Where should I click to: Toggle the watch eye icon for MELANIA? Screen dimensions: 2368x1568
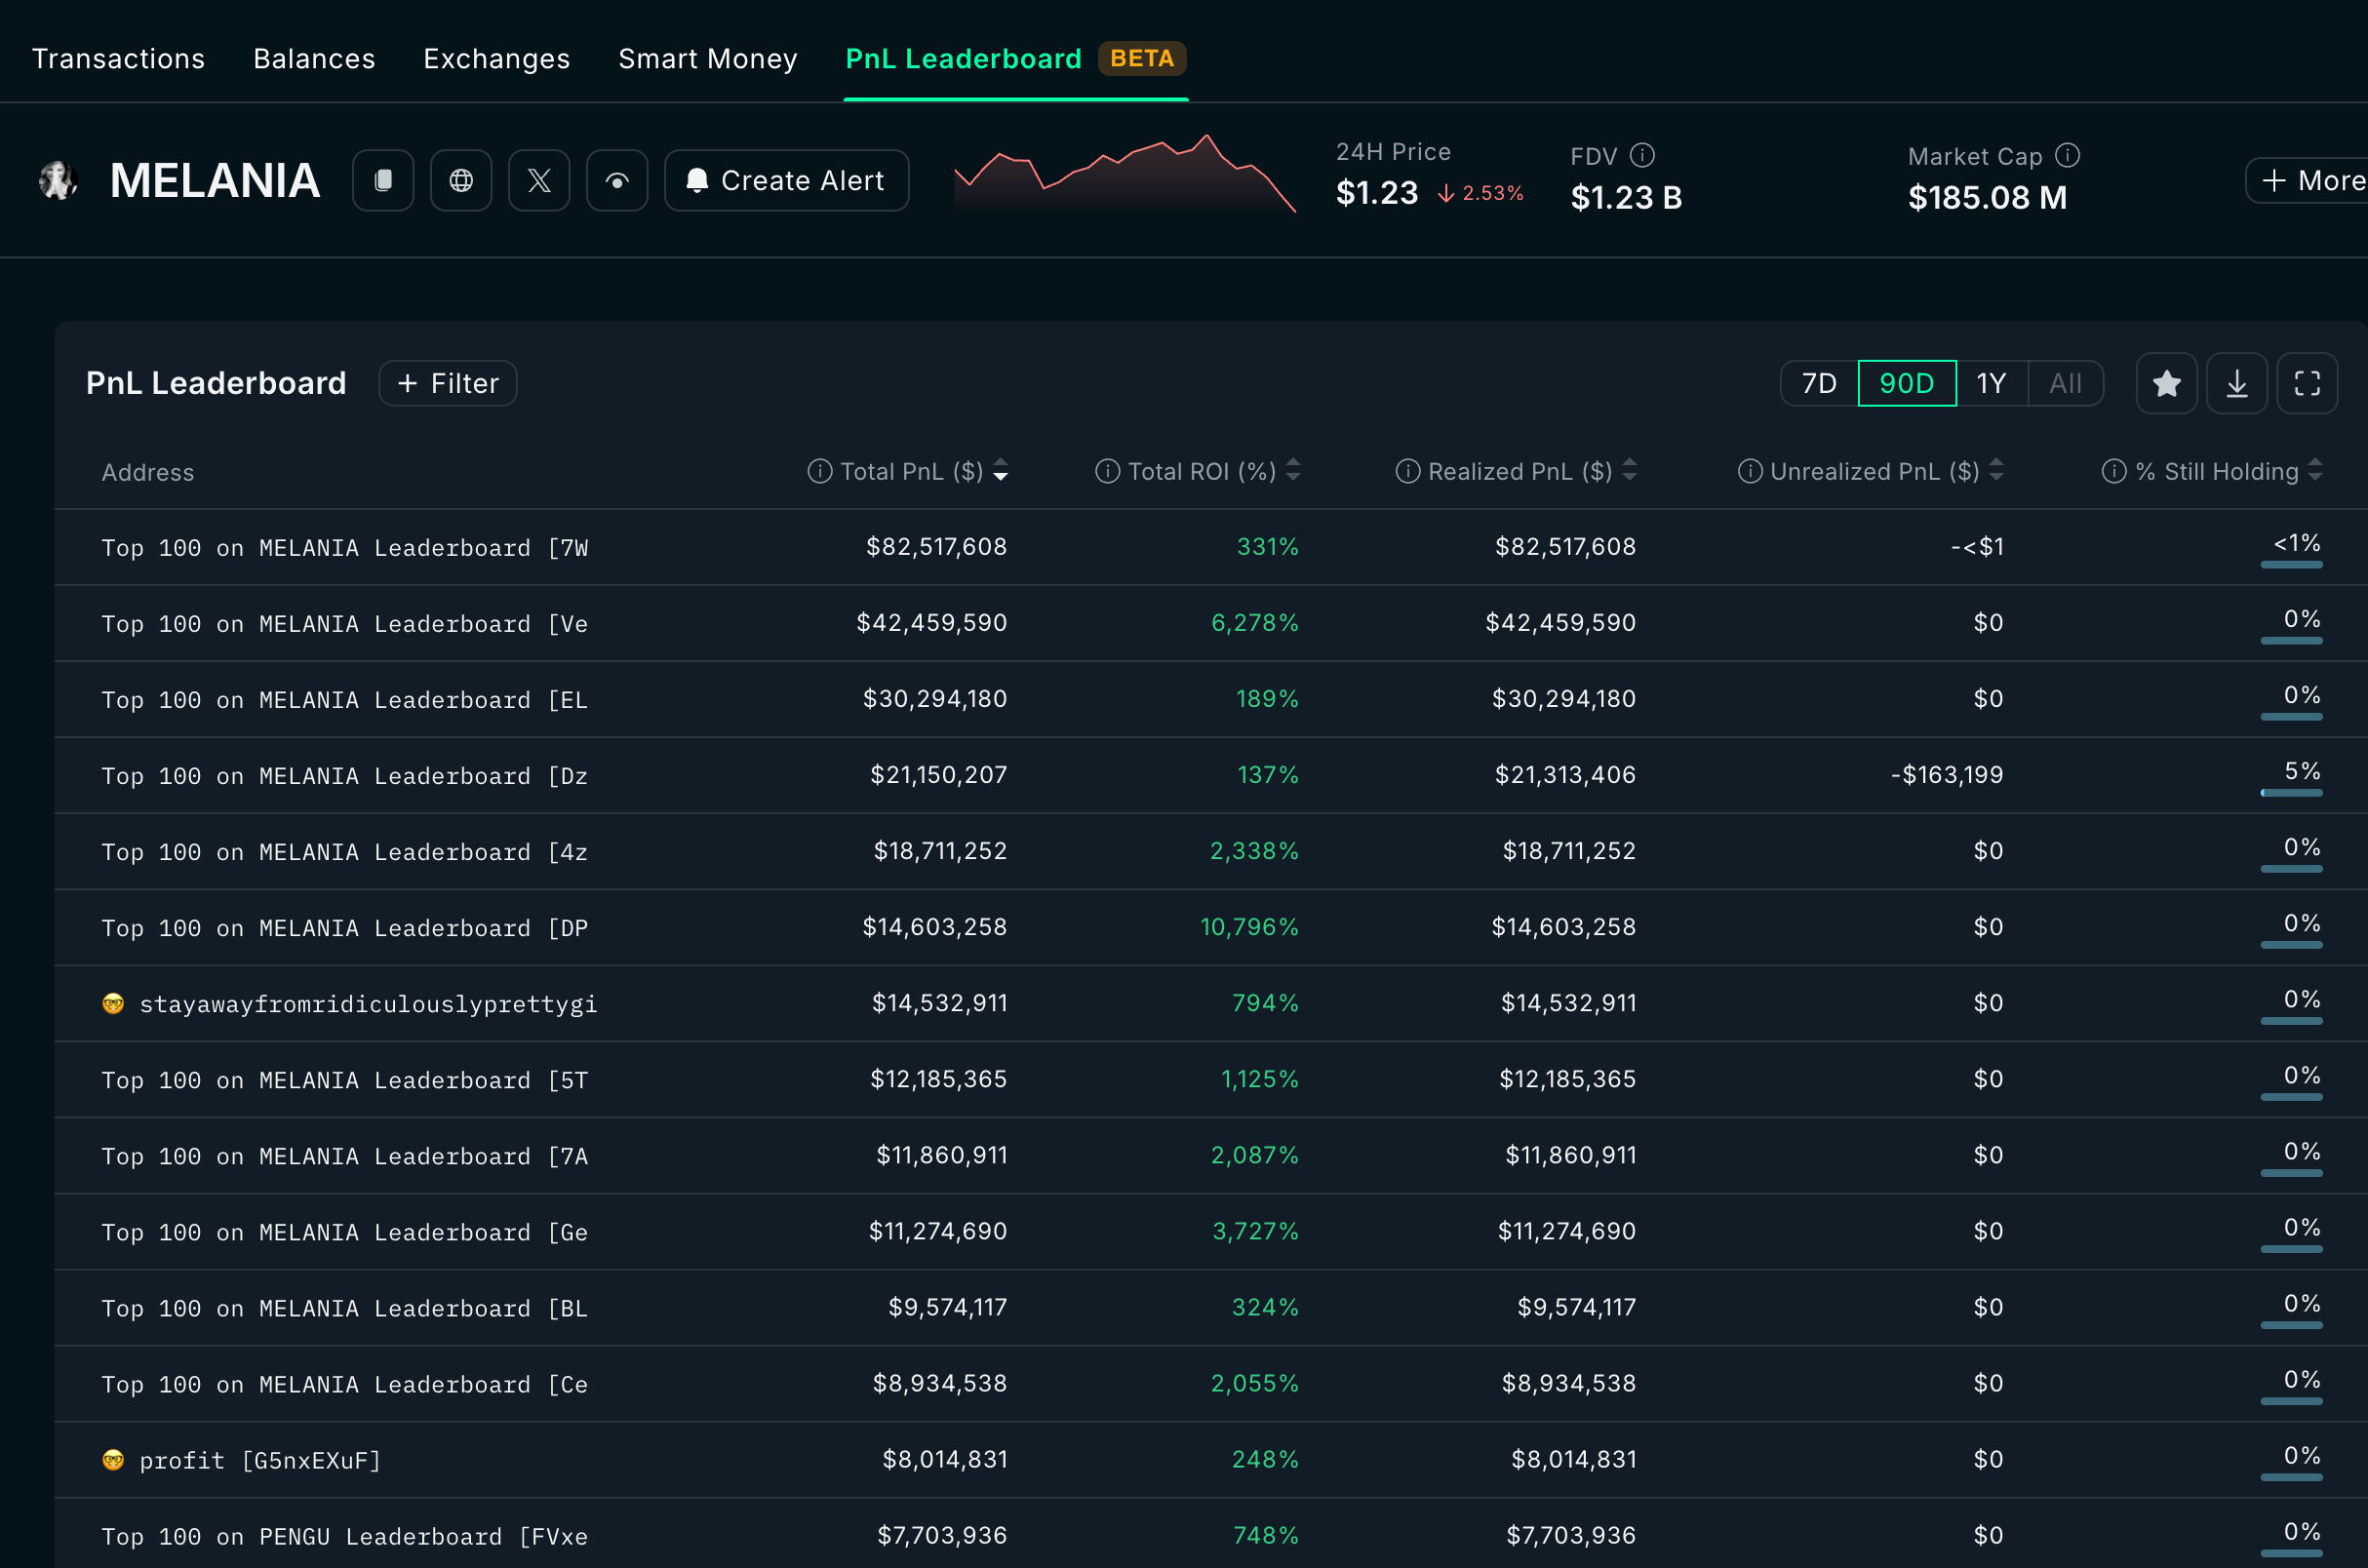click(617, 181)
